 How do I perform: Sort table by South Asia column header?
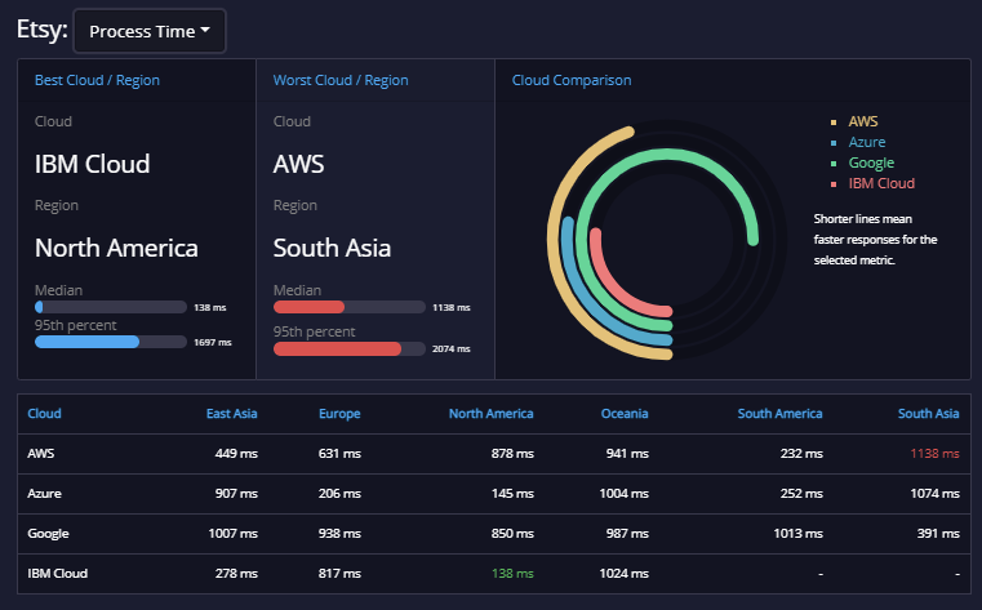(x=928, y=413)
